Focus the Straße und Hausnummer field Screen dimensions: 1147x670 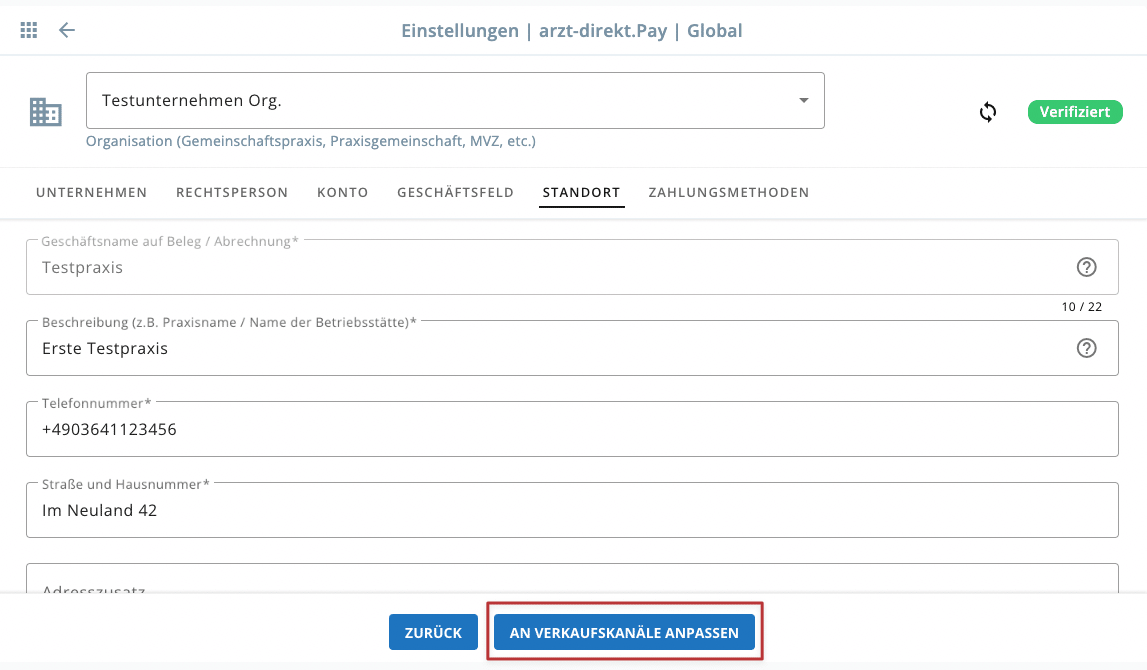click(570, 511)
